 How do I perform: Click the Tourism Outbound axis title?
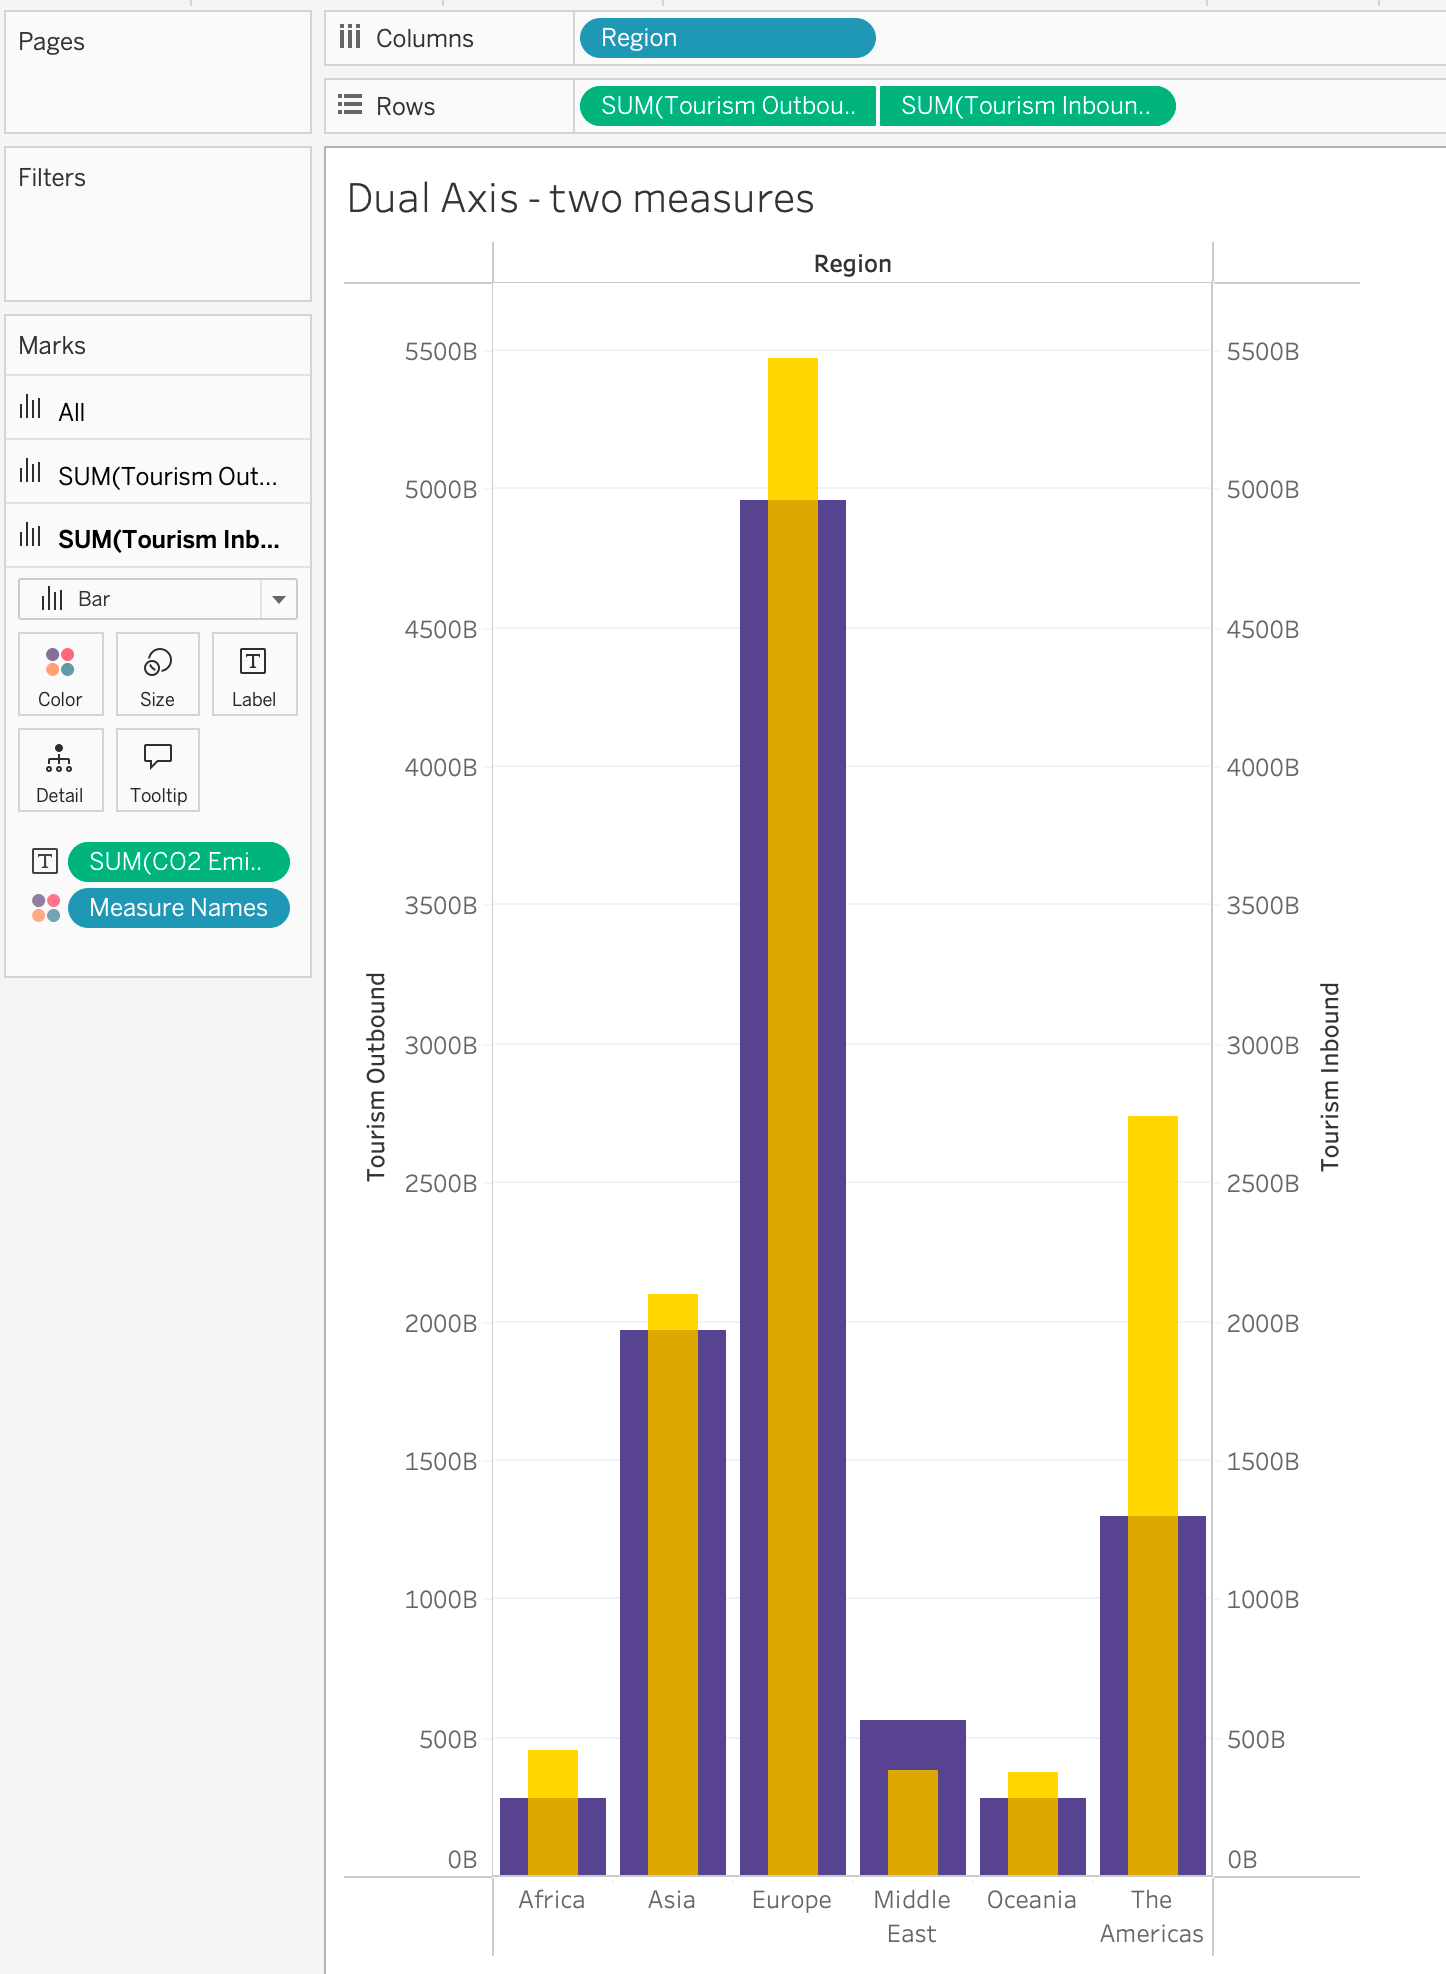(376, 1076)
